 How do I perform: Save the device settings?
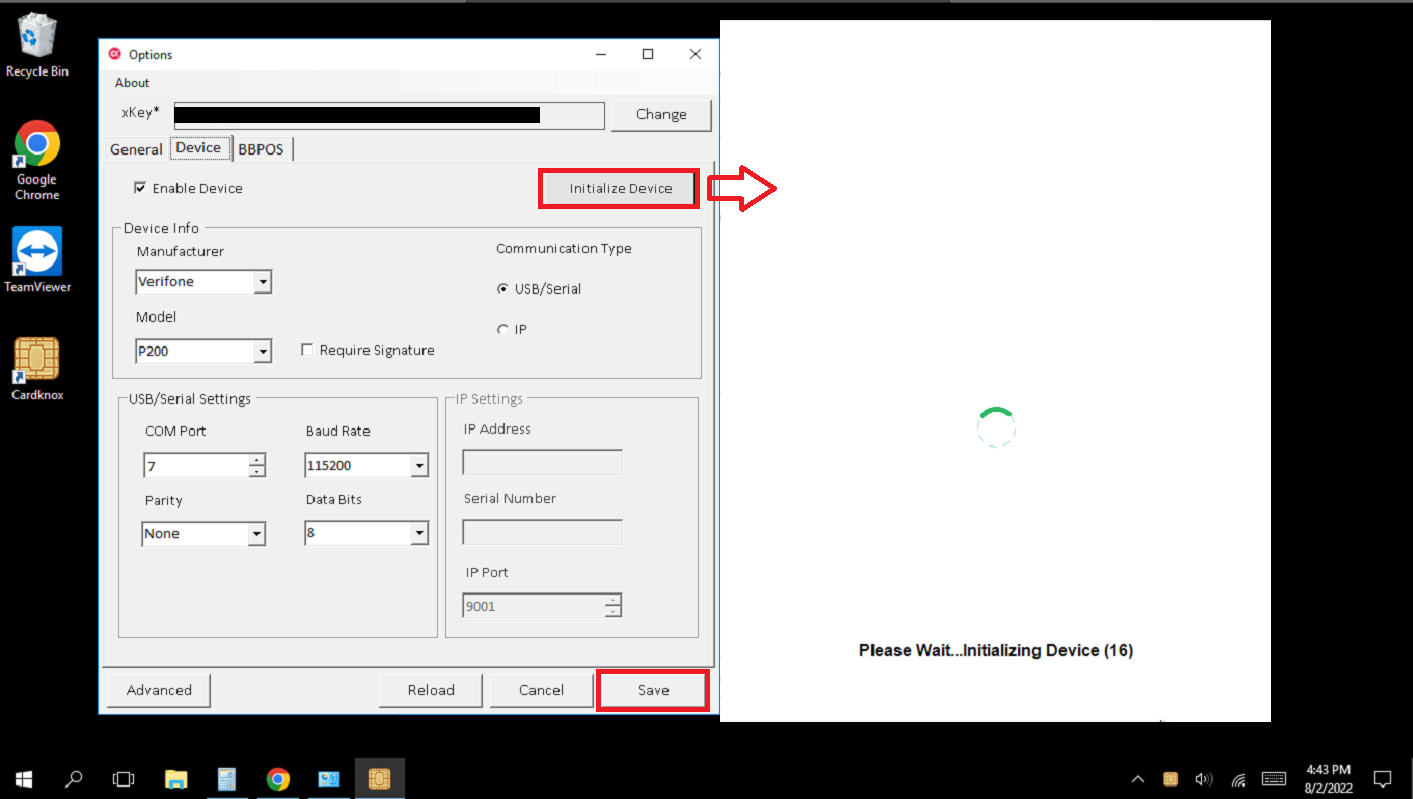[x=652, y=690]
